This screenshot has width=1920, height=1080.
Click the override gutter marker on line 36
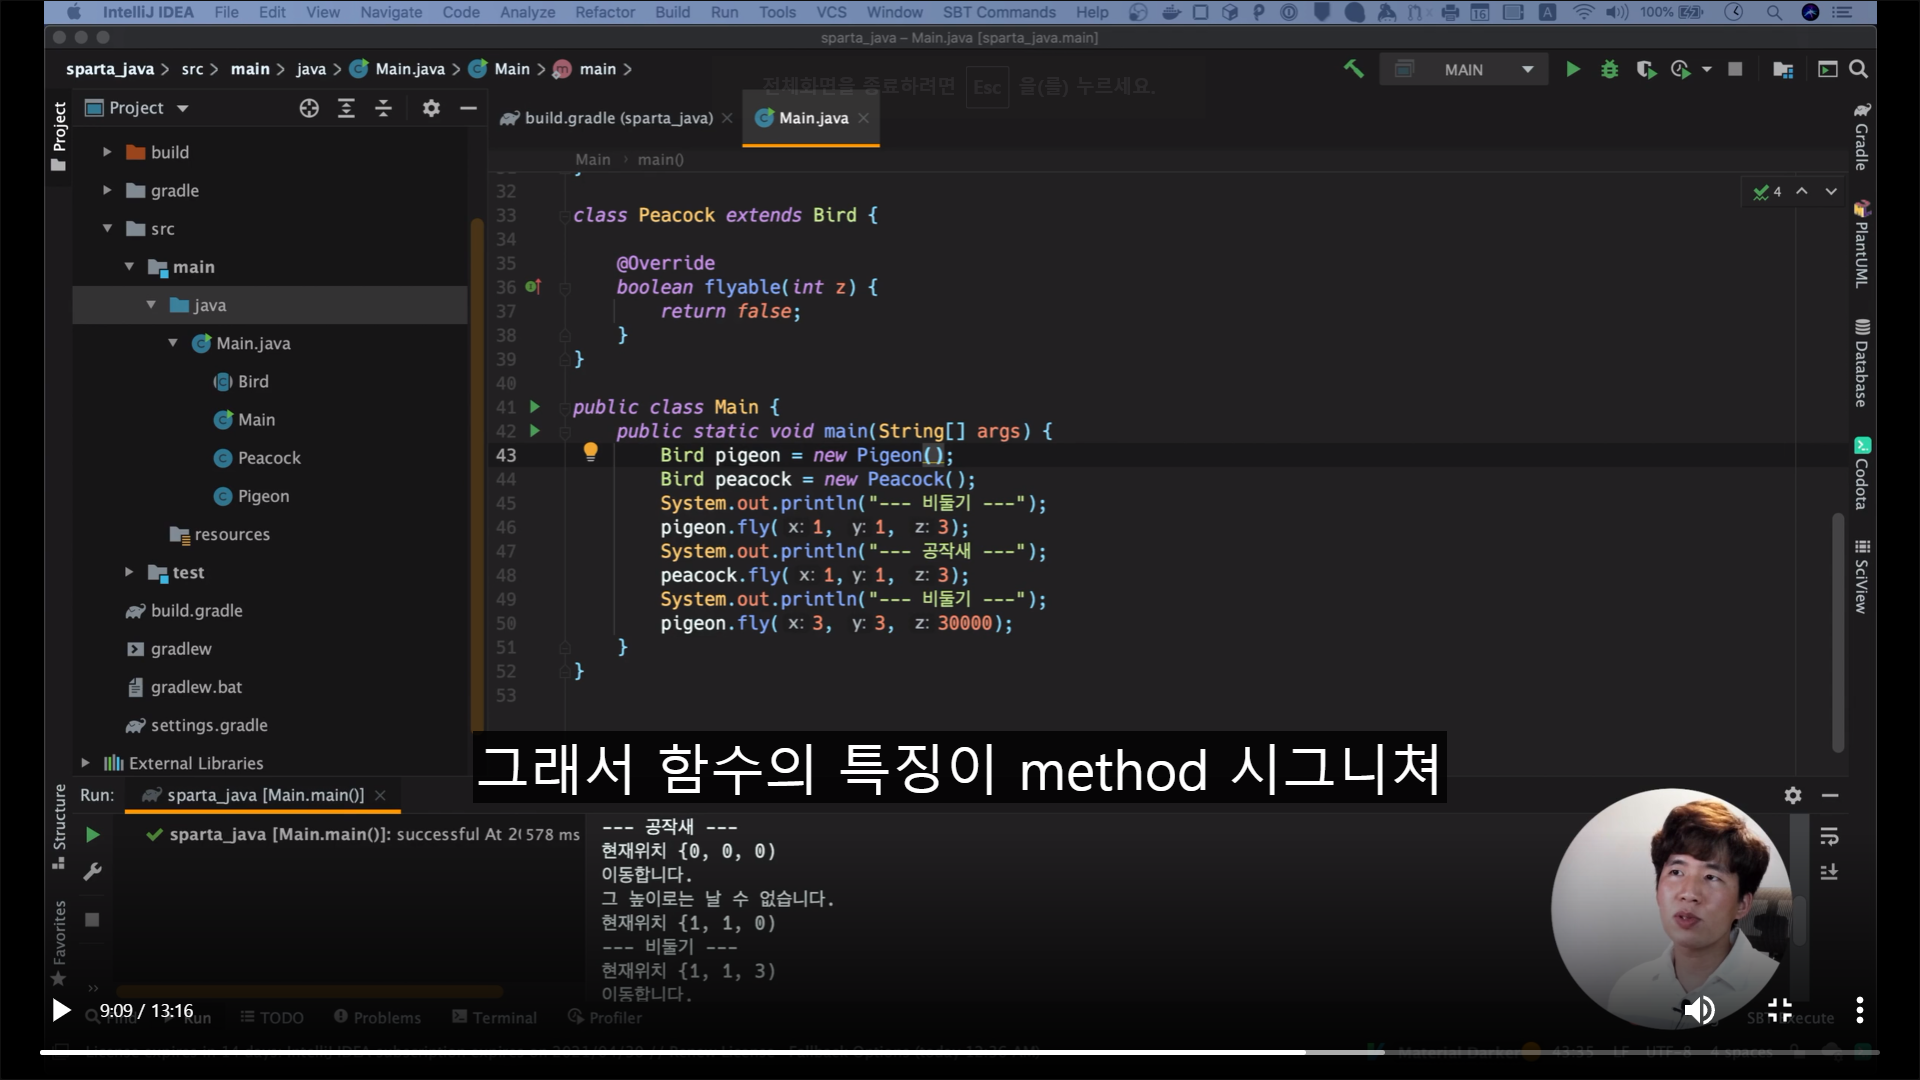533,287
